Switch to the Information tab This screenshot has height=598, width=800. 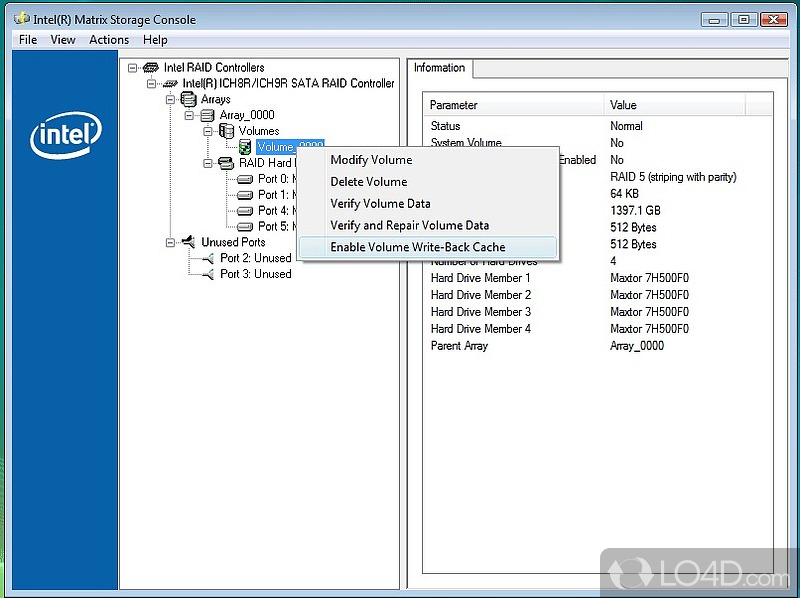coord(439,68)
